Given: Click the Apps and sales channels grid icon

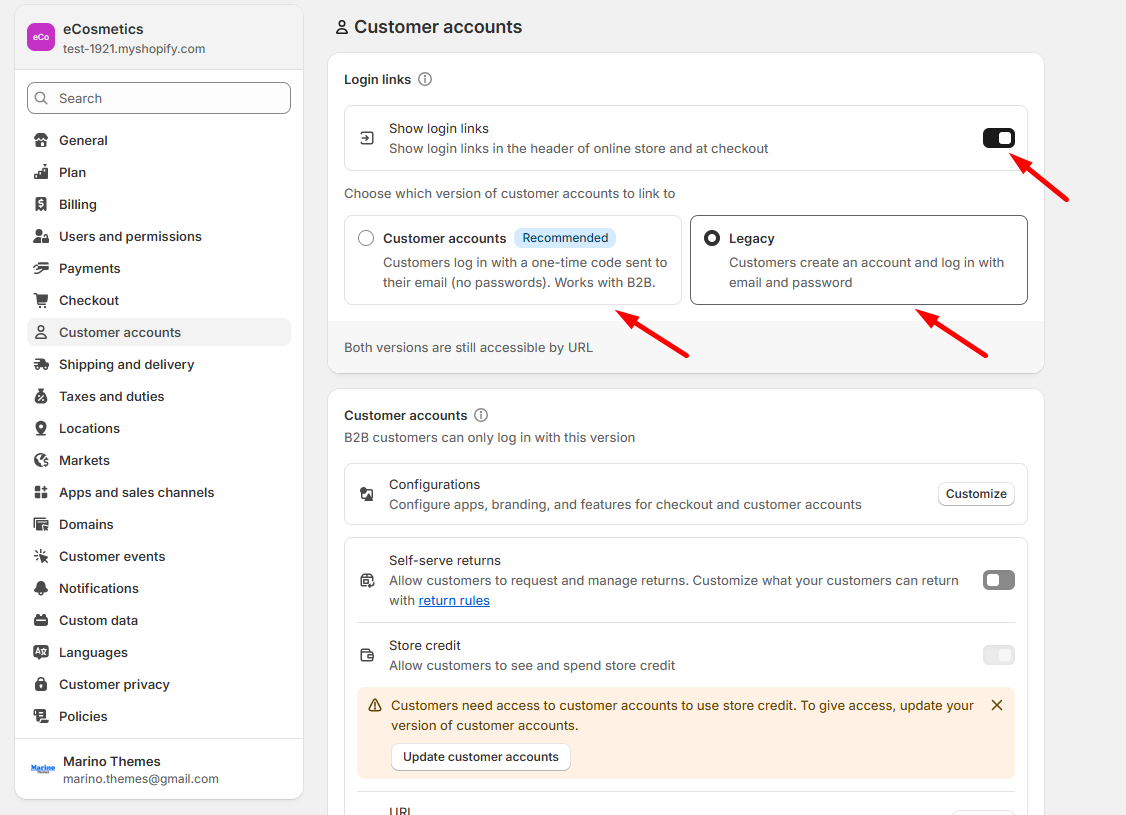Looking at the screenshot, I should (x=41, y=493).
